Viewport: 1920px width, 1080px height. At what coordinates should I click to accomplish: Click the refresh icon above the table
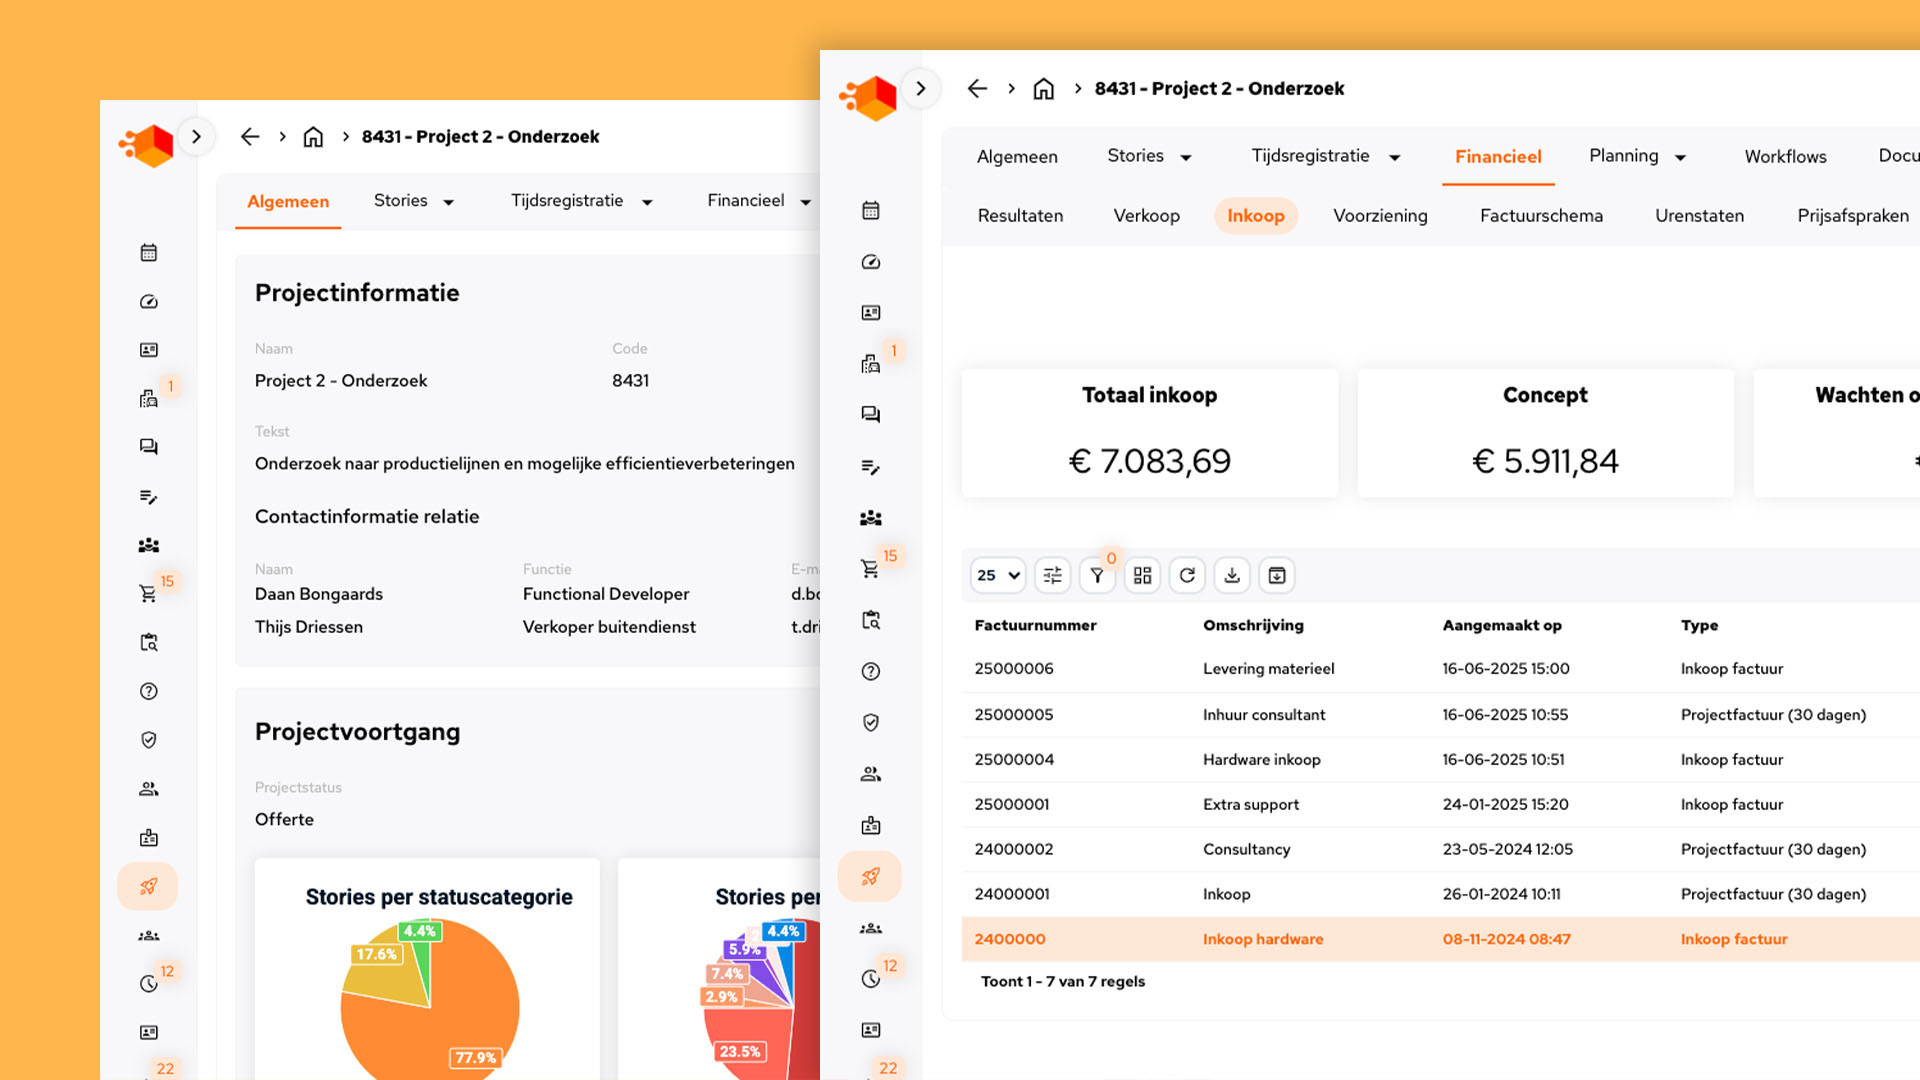coord(1187,575)
